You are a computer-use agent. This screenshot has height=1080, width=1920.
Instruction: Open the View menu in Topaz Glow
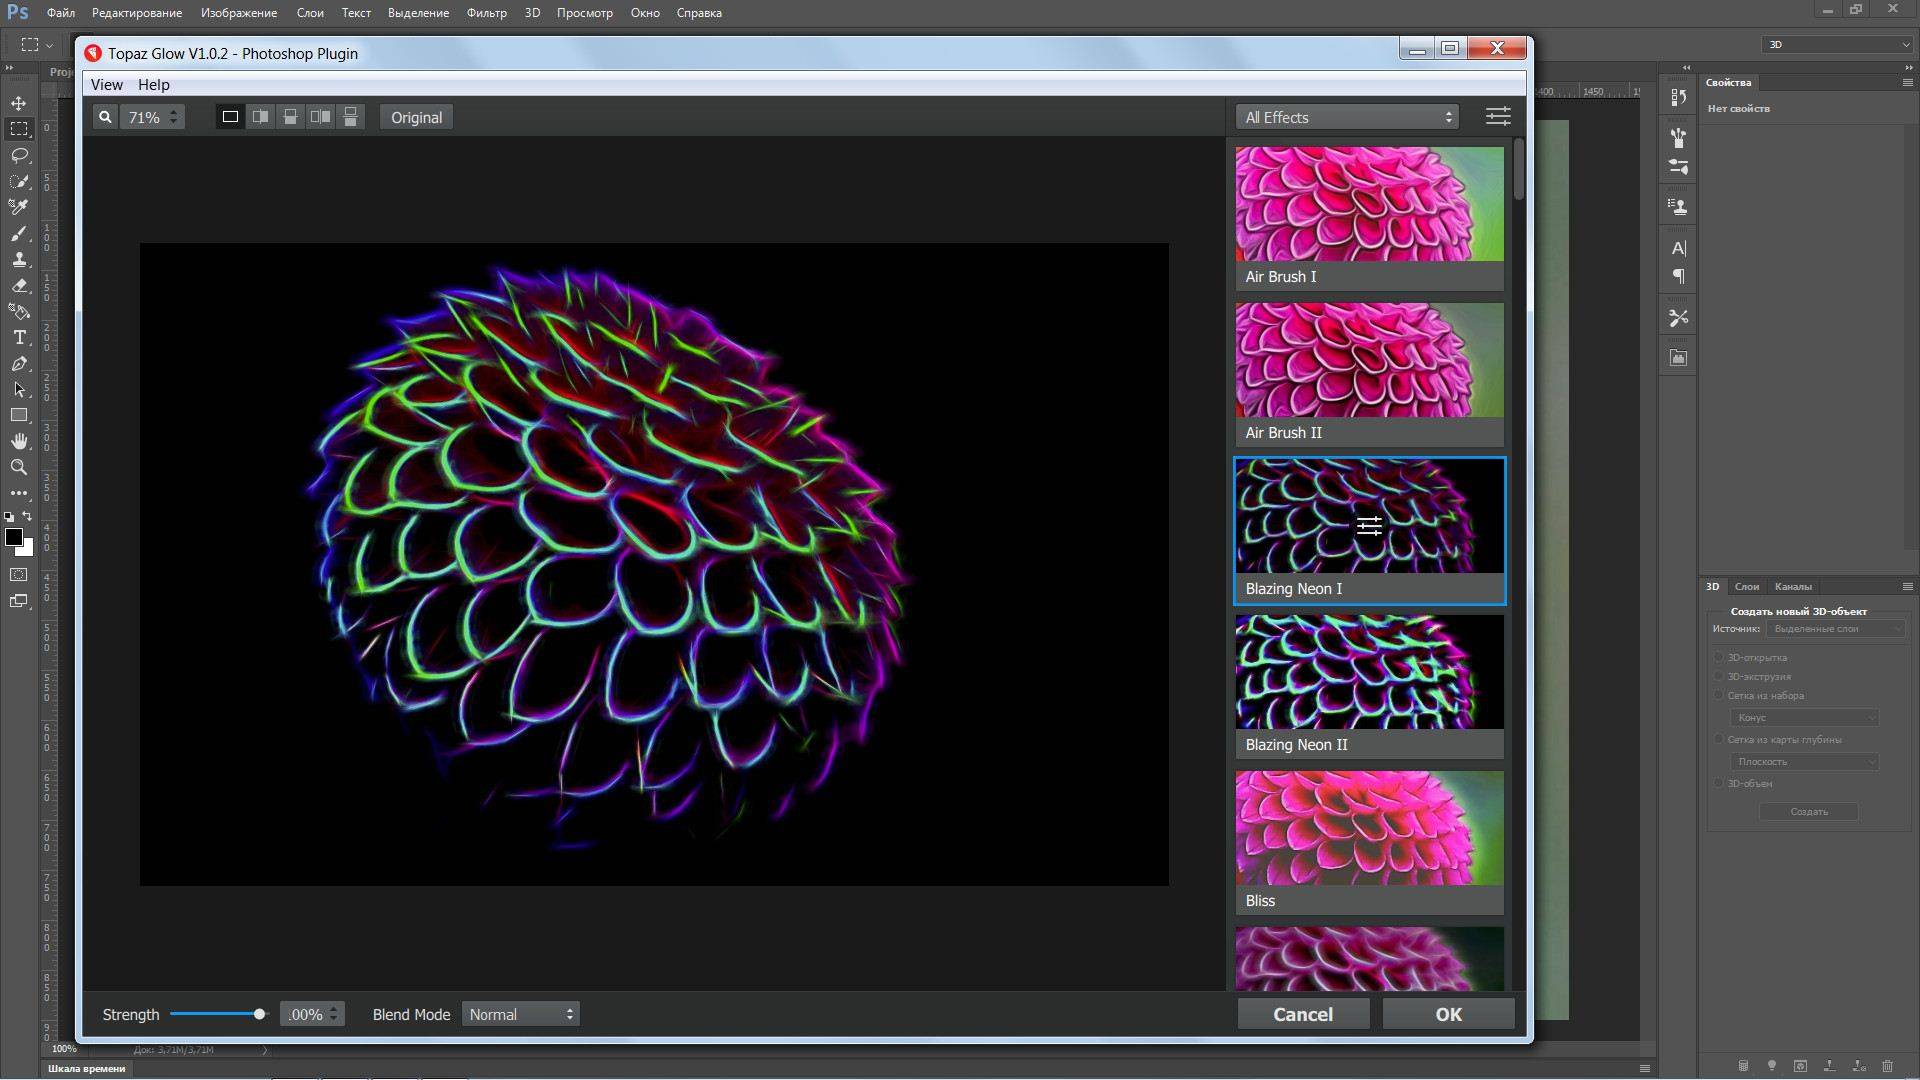pyautogui.click(x=106, y=84)
